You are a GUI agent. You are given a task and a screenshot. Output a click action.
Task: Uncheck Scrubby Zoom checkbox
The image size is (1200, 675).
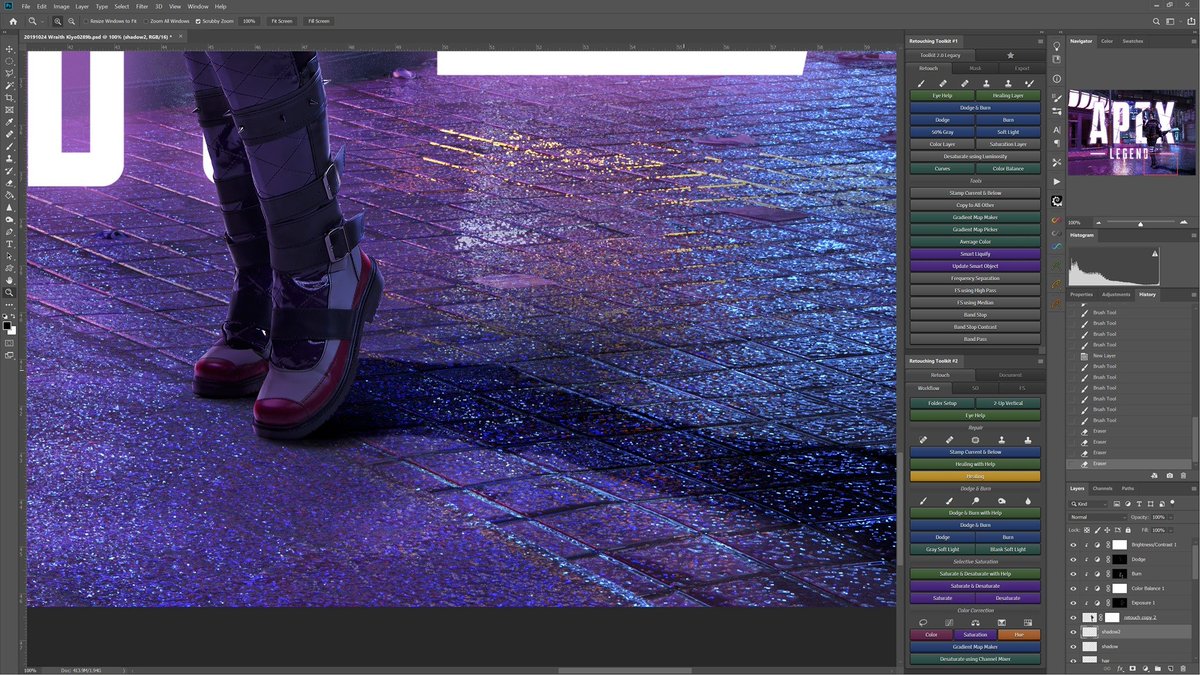click(x=198, y=21)
